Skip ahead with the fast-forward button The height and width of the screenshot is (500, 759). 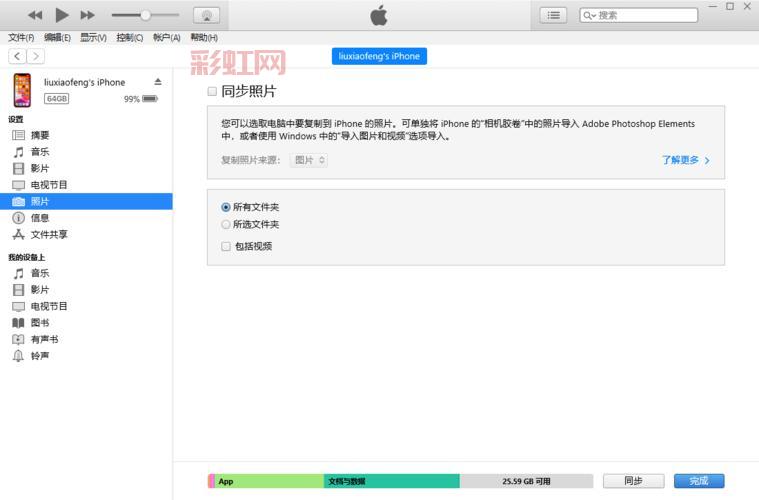click(88, 15)
